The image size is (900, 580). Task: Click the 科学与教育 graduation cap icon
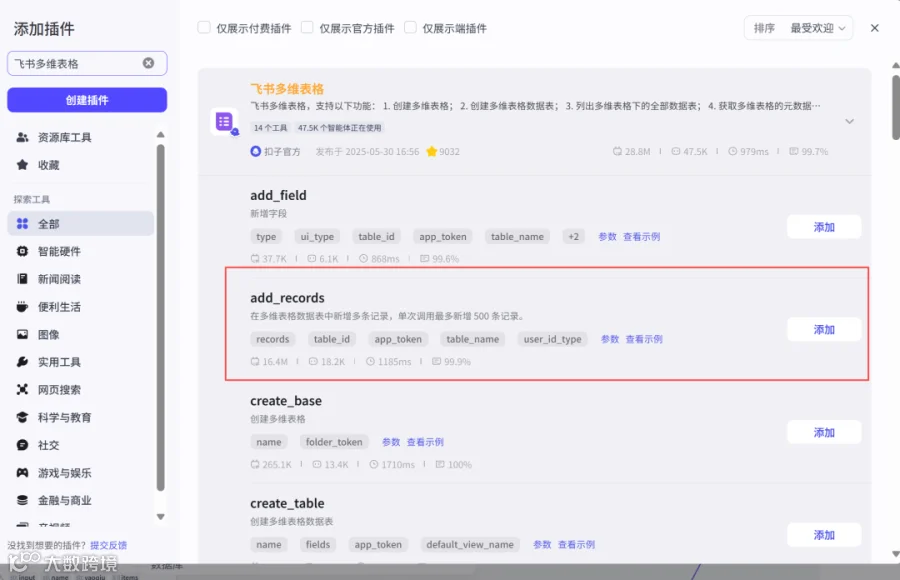coord(22,417)
